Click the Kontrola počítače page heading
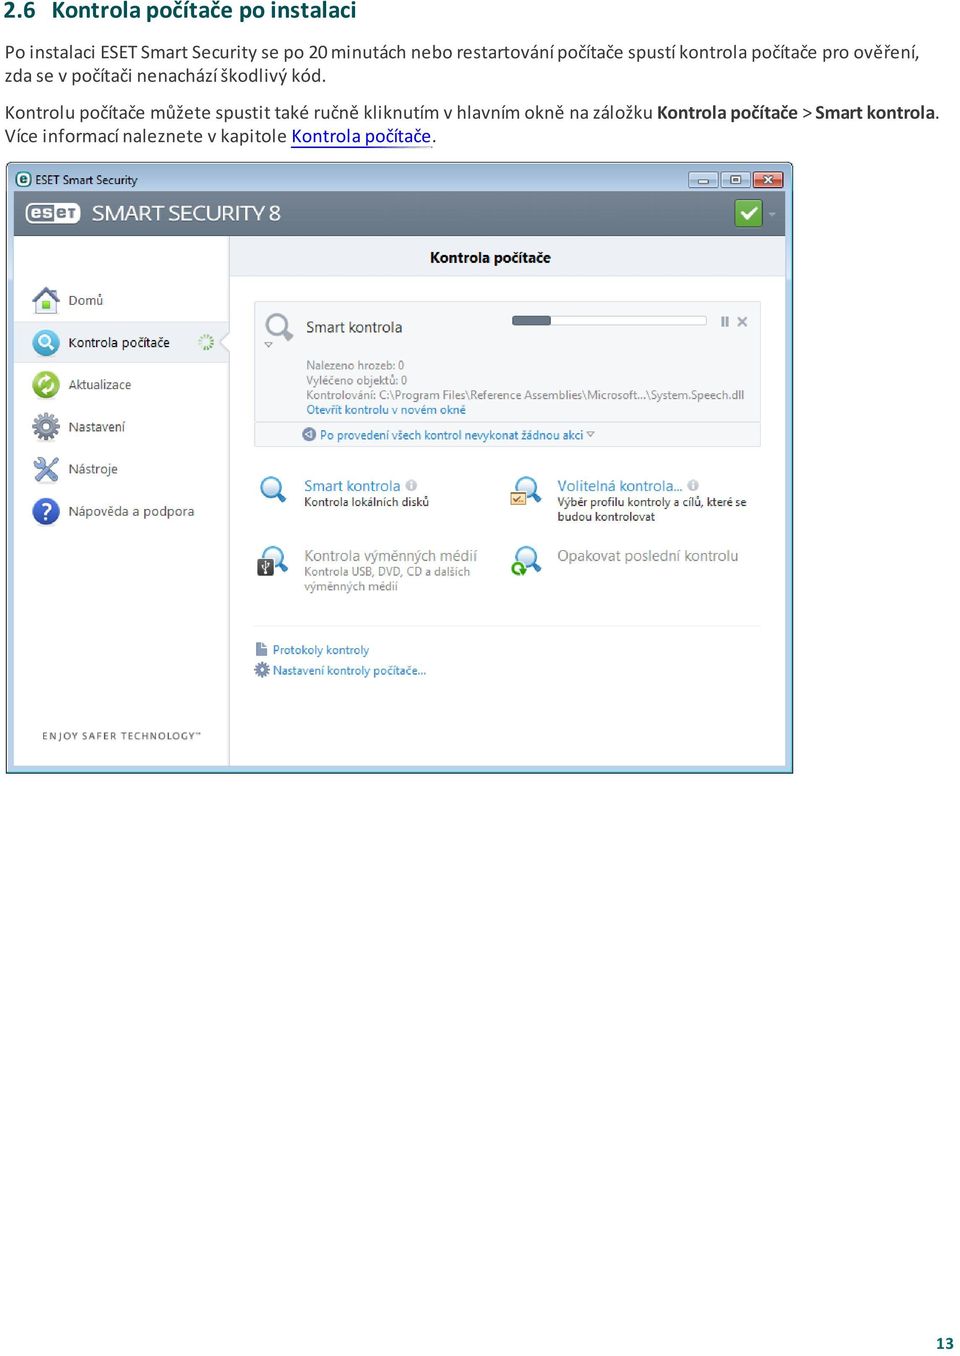Viewport: 960px width, 1356px height. [x=490, y=258]
